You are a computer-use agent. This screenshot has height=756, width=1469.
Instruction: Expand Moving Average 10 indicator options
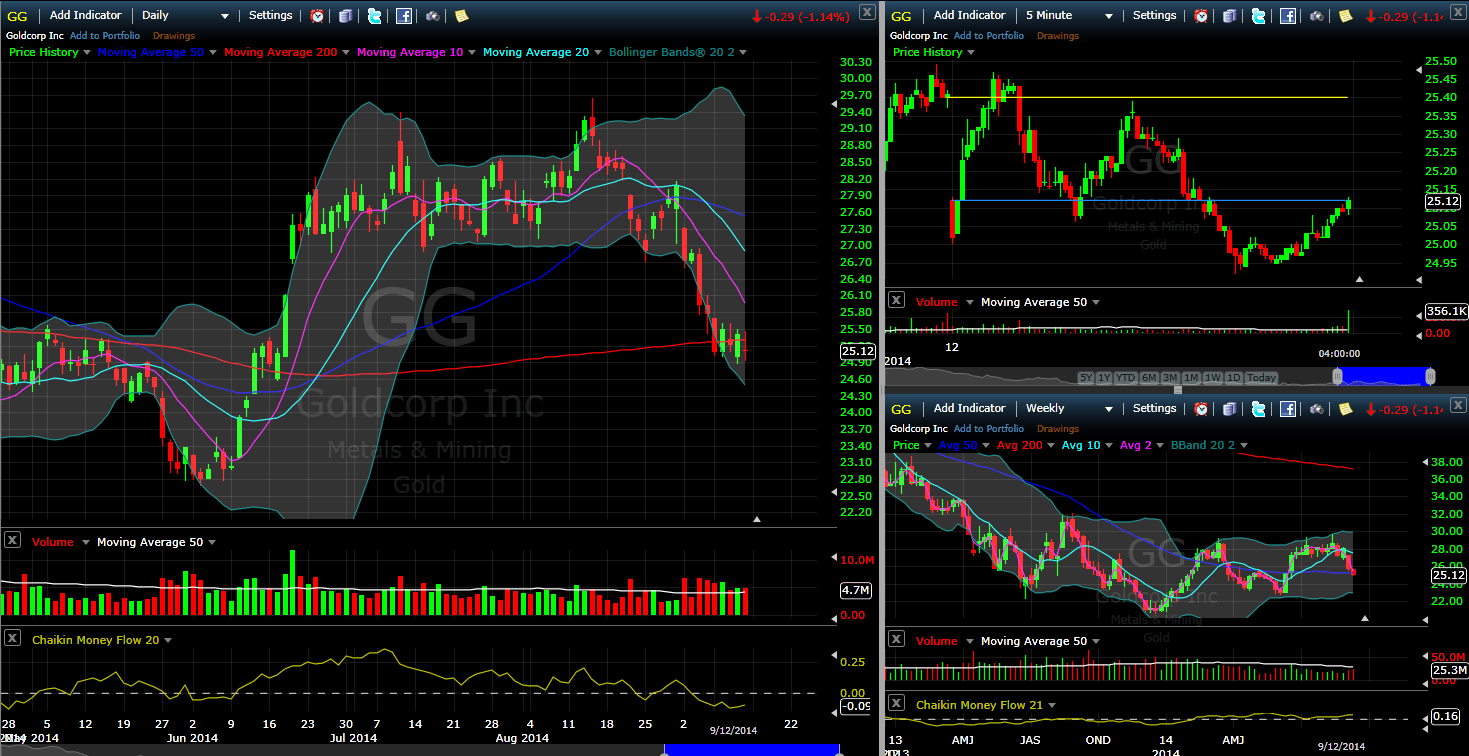coord(472,52)
